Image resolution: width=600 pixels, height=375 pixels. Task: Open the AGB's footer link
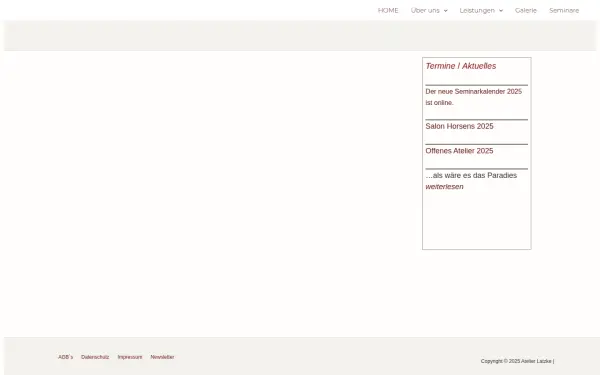point(65,357)
